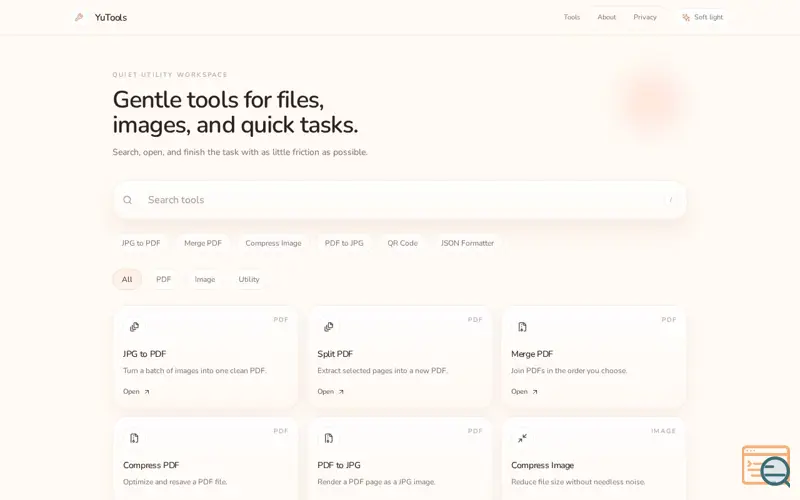Click the 'Search, open, and finish the task' subtitle

click(240, 152)
